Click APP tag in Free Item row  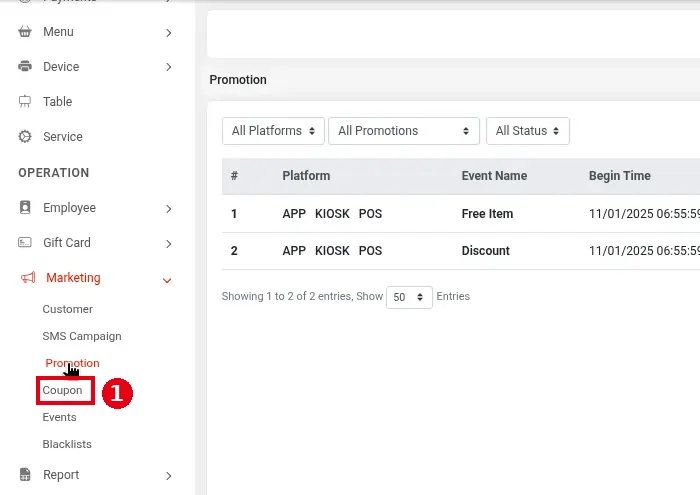294,214
